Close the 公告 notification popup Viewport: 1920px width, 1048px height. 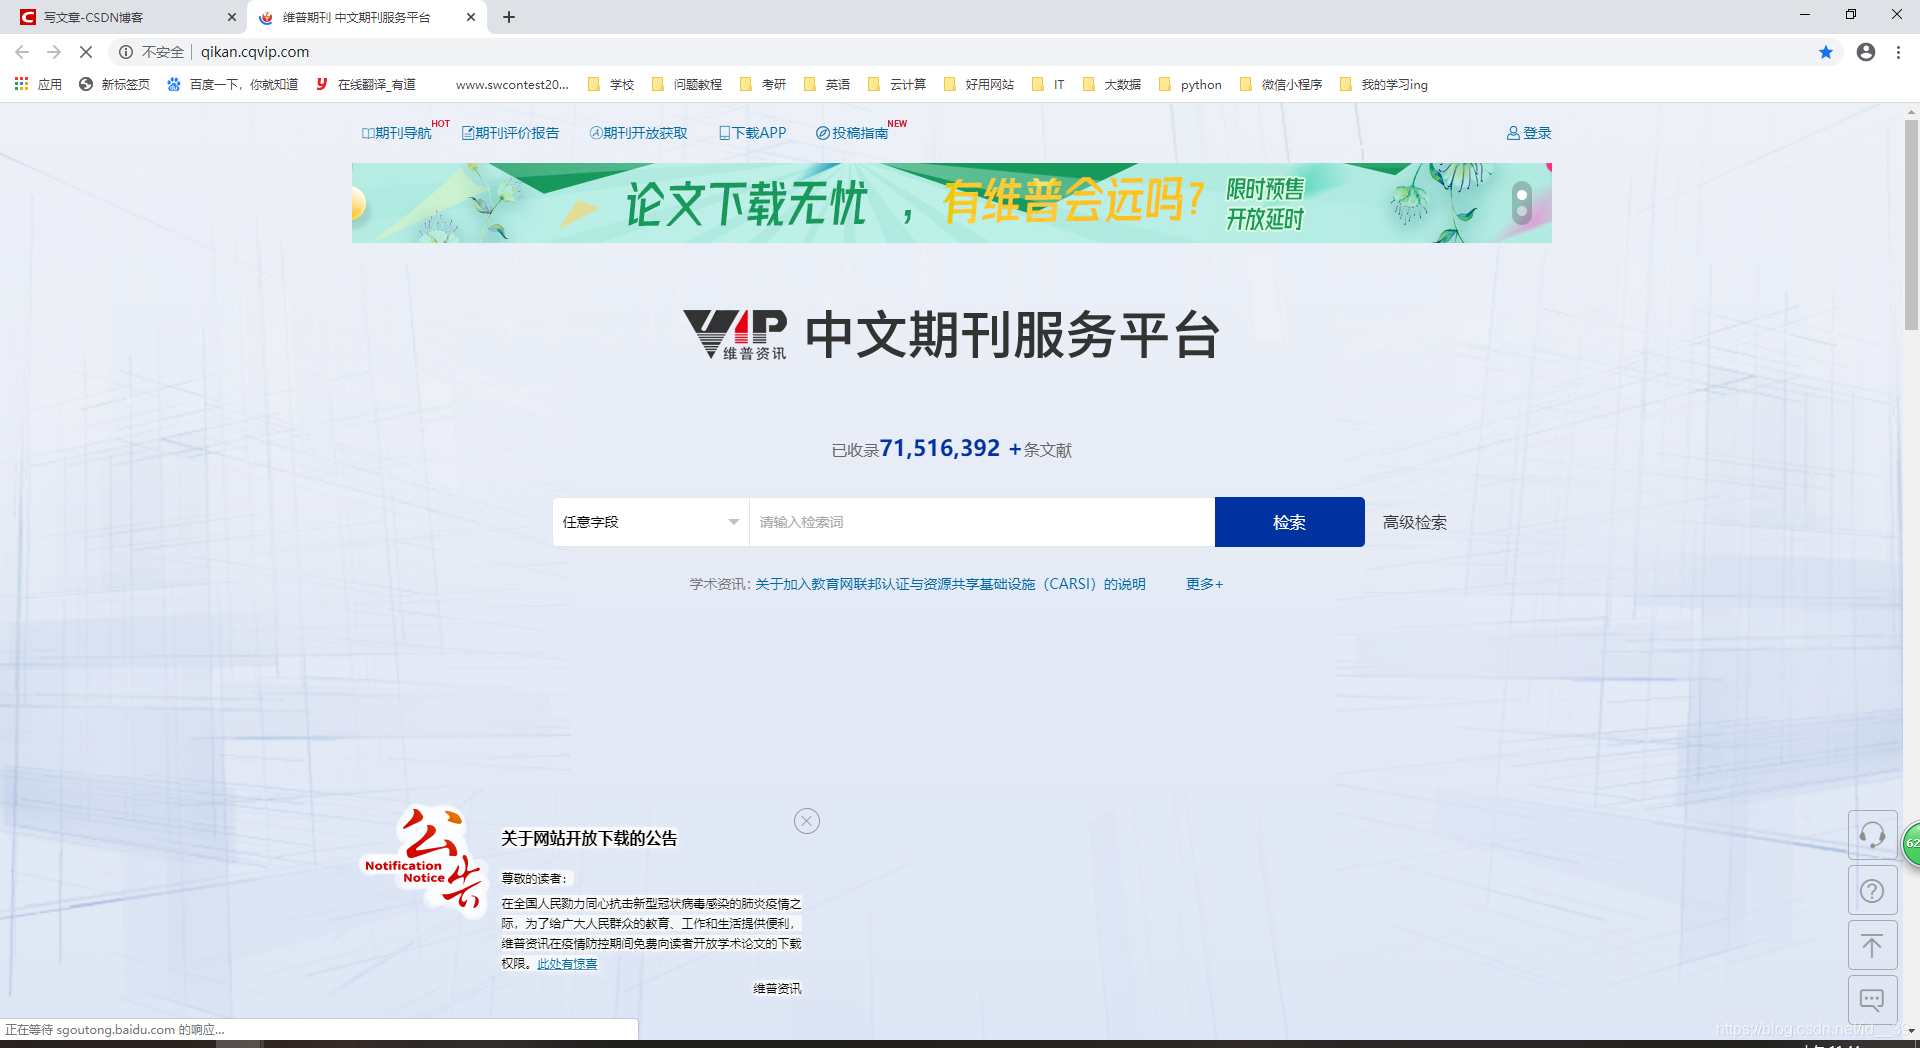807,821
